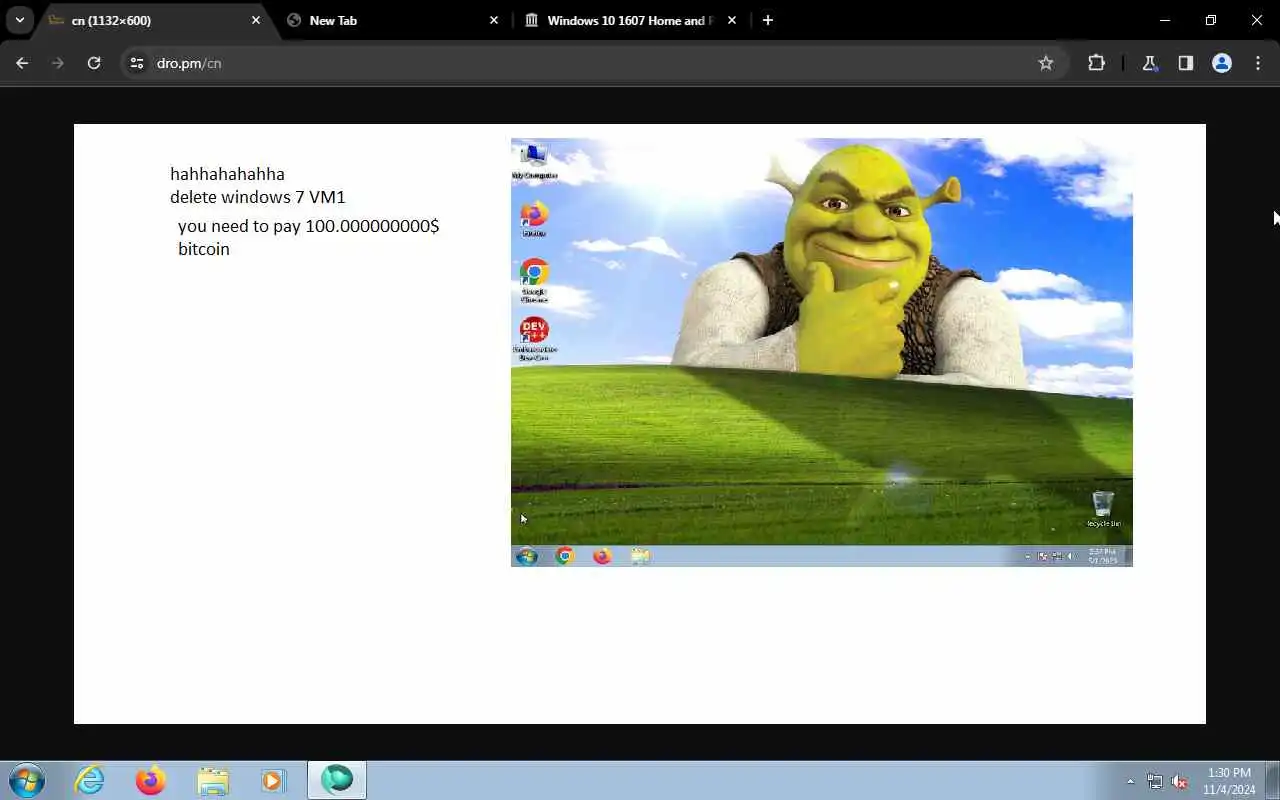Open a new browser tab with plus button
This screenshot has height=800, width=1280.
pyautogui.click(x=768, y=20)
